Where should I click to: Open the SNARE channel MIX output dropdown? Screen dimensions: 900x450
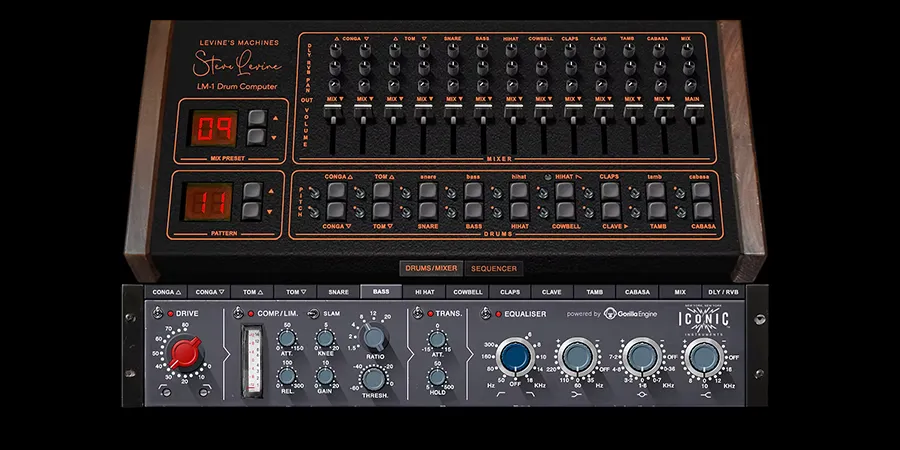pyautogui.click(x=453, y=99)
